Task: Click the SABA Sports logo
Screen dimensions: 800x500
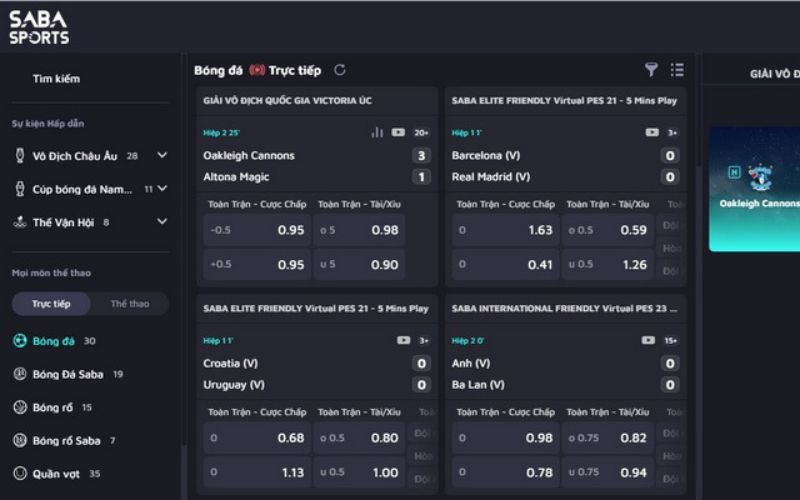Action: coord(39,27)
